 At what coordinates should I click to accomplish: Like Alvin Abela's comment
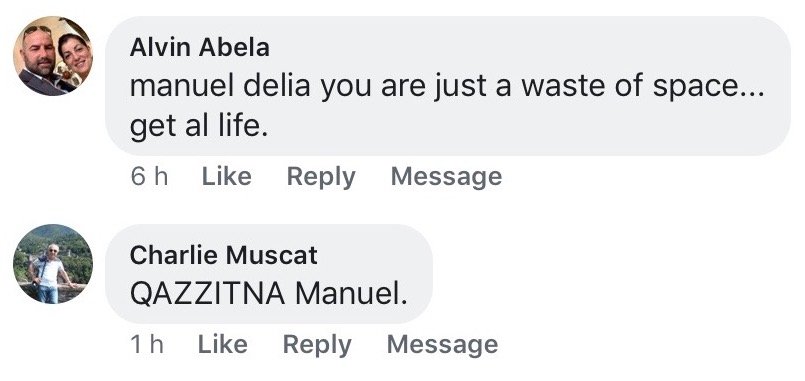[226, 177]
